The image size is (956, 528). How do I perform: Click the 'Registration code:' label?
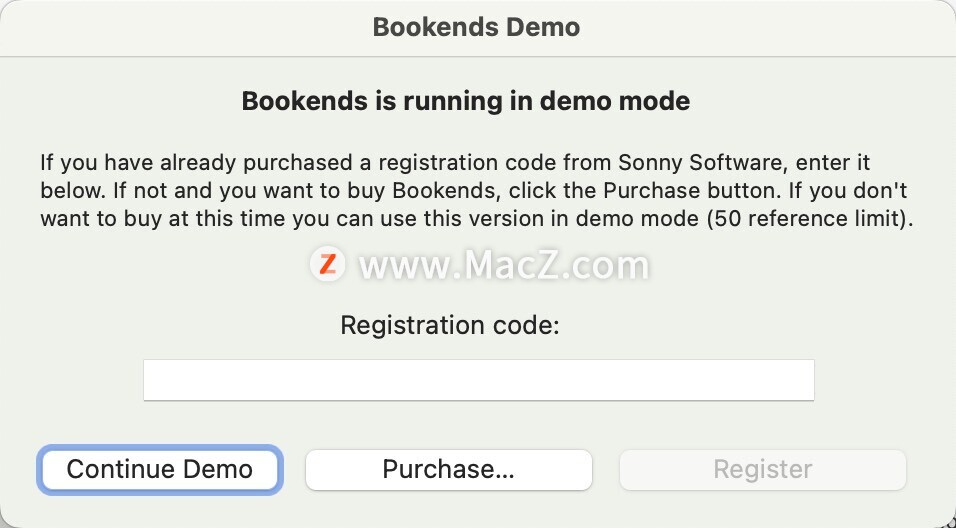tap(450, 325)
